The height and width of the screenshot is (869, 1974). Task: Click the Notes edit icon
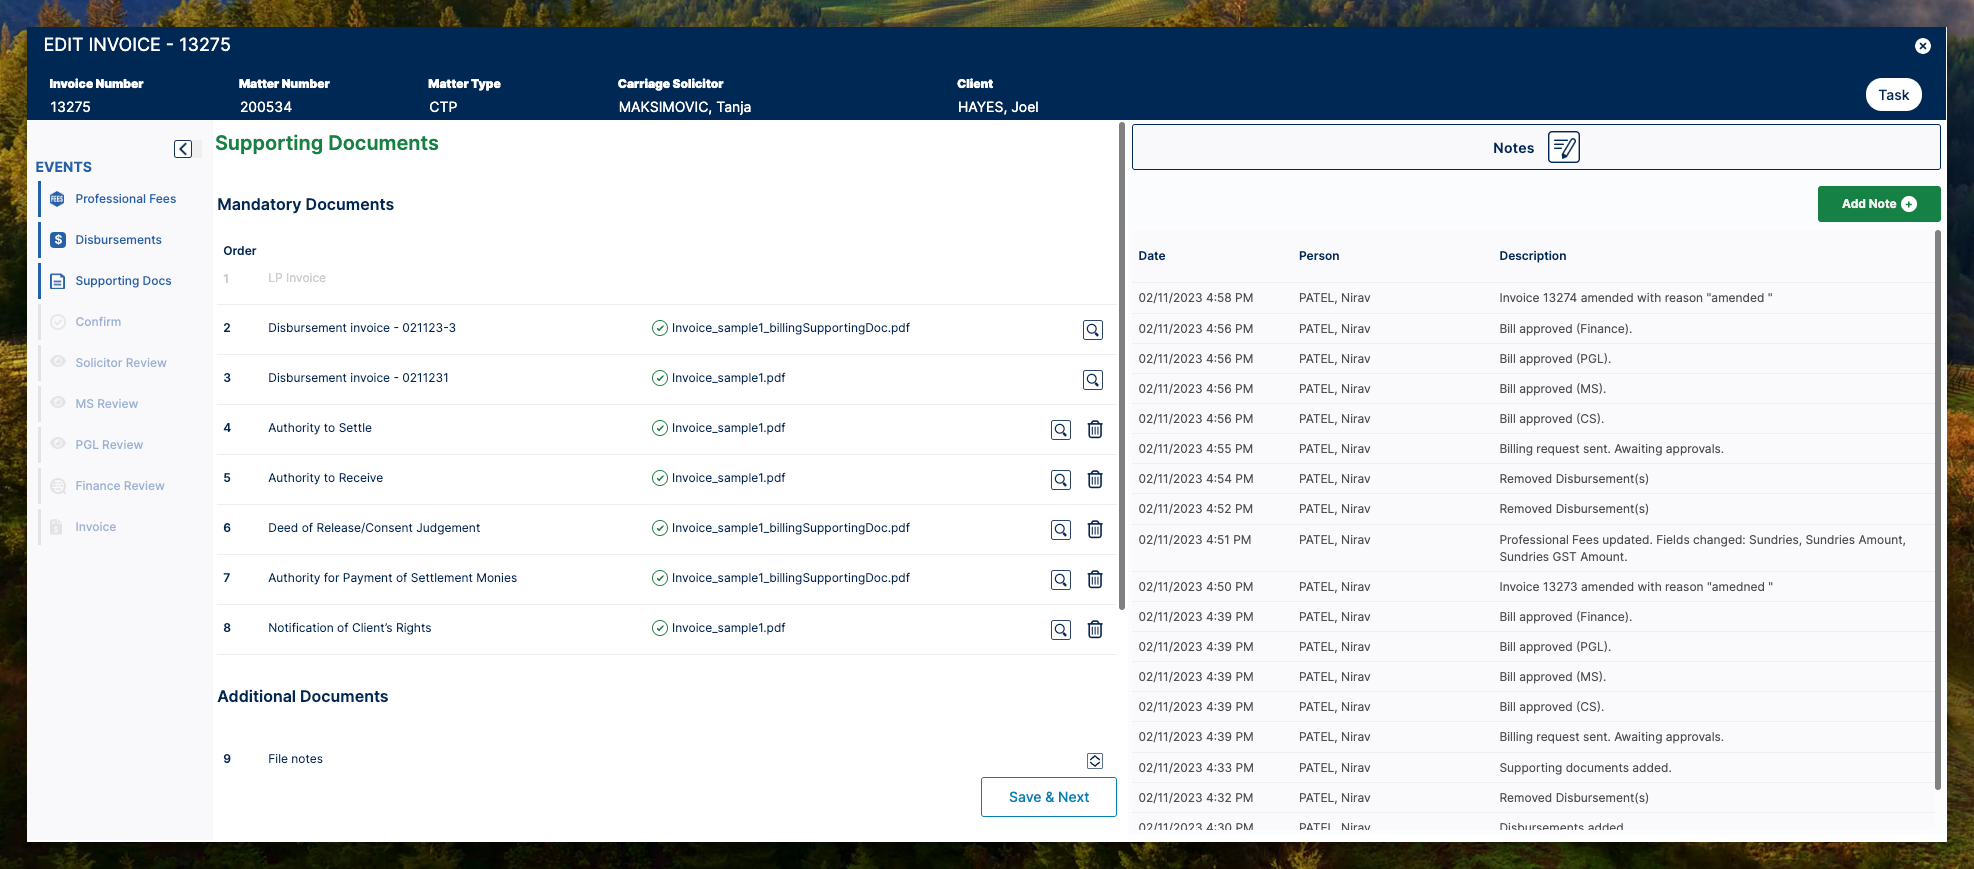1563,148
